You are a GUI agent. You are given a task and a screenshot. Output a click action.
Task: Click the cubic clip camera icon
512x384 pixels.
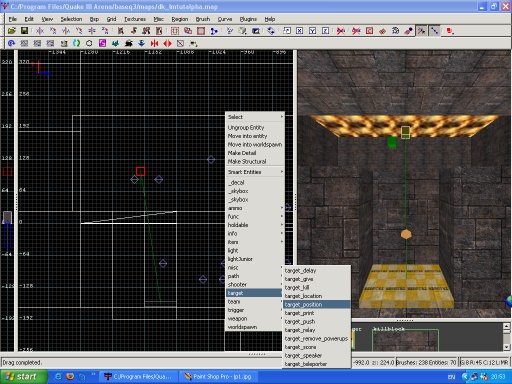point(256,31)
